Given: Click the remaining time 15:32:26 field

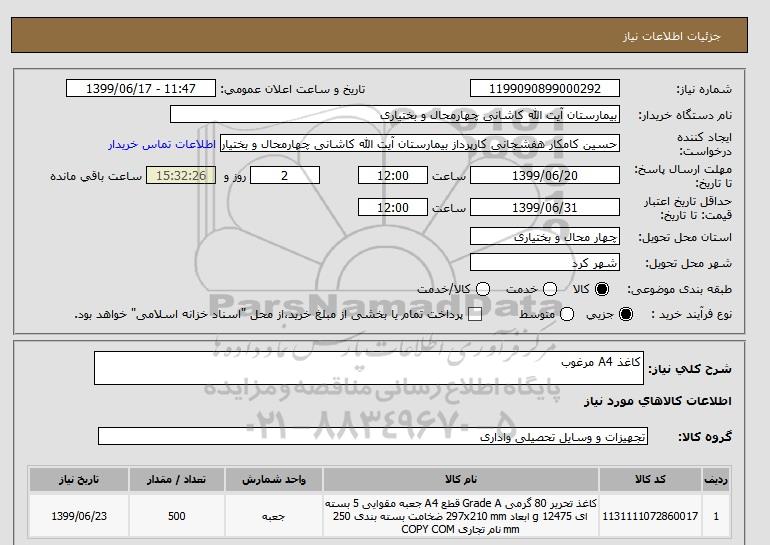Looking at the screenshot, I should click(181, 175).
